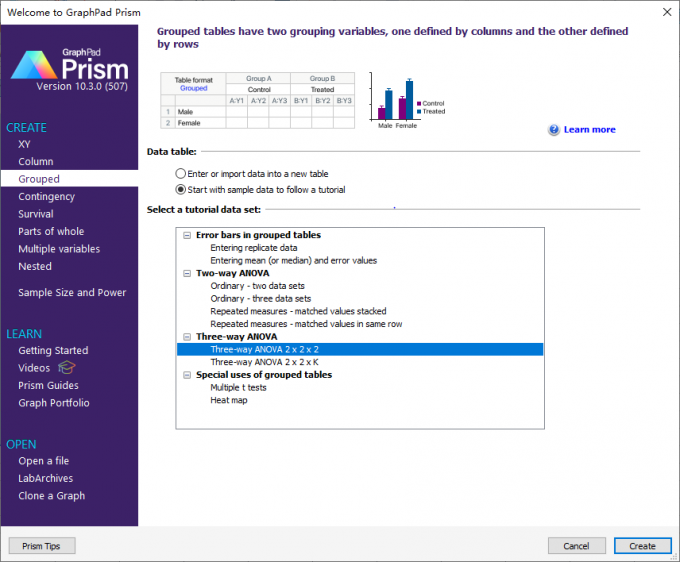680x562 pixels.
Task: Select Three-way ANOVA 2 x 2 x 2
Action: pyautogui.click(x=360, y=350)
